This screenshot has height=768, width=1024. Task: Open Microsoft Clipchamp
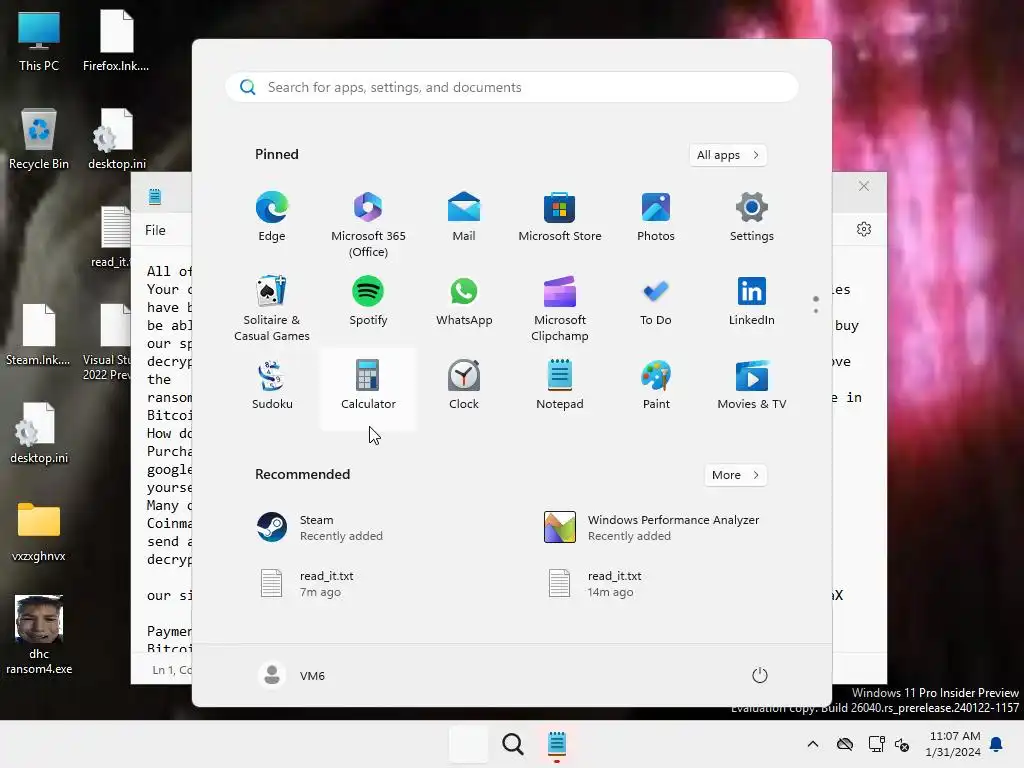(560, 308)
